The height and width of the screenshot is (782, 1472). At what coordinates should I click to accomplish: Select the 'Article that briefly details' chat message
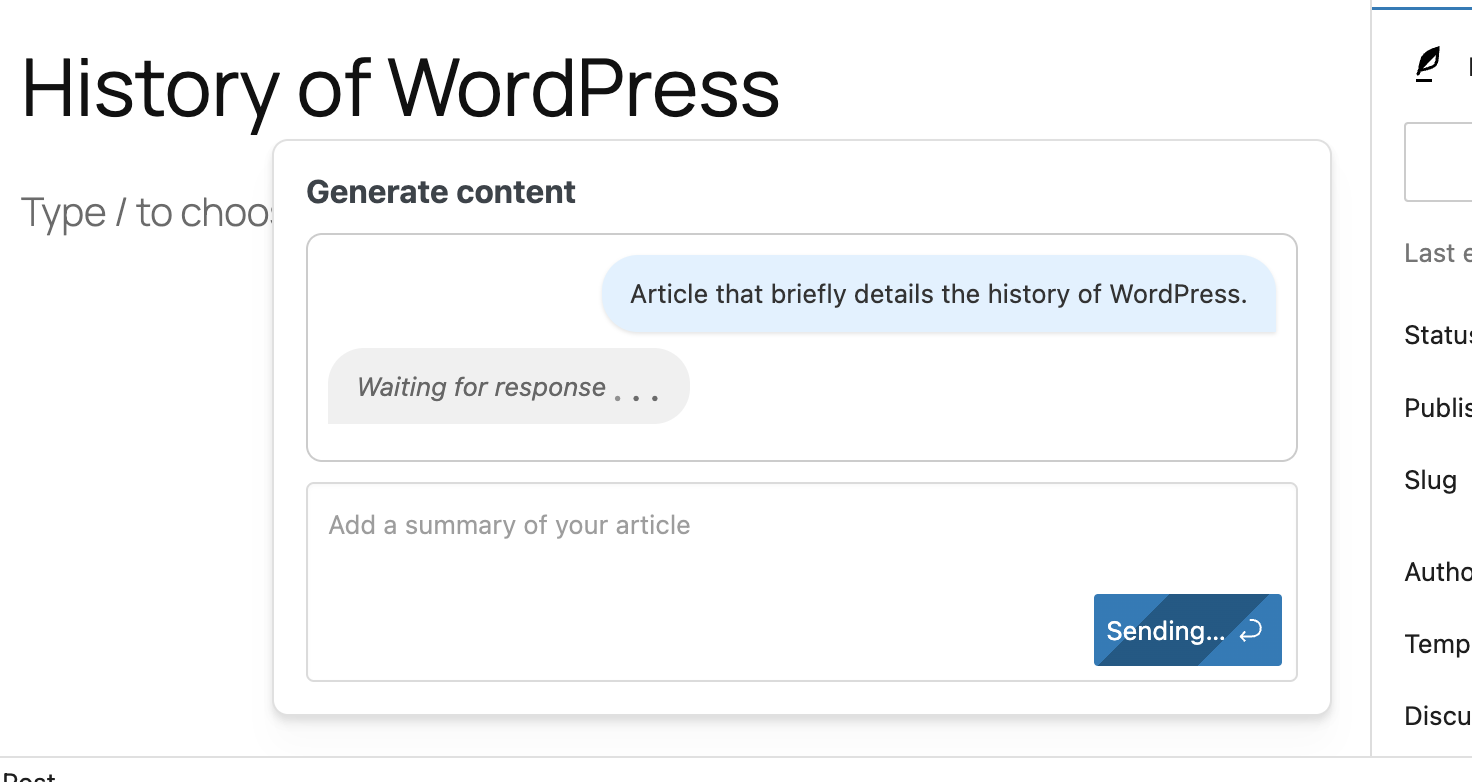click(938, 294)
